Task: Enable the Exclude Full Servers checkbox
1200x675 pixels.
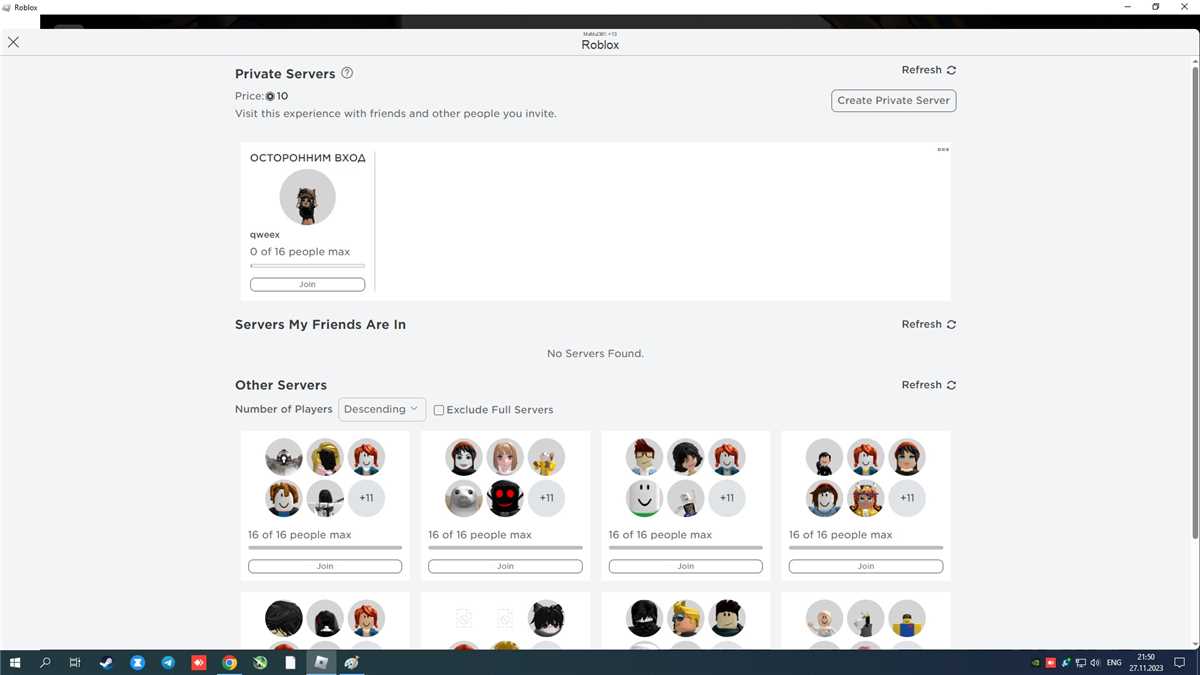Action: click(x=439, y=410)
